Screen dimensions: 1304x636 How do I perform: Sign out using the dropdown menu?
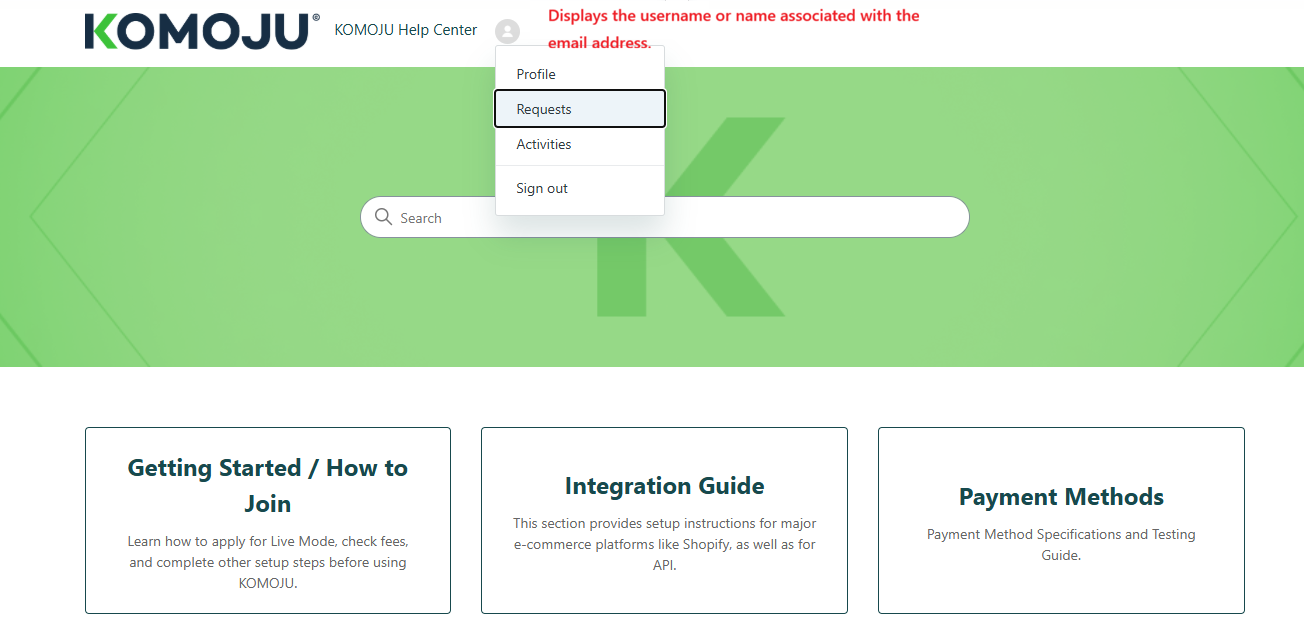pos(542,188)
